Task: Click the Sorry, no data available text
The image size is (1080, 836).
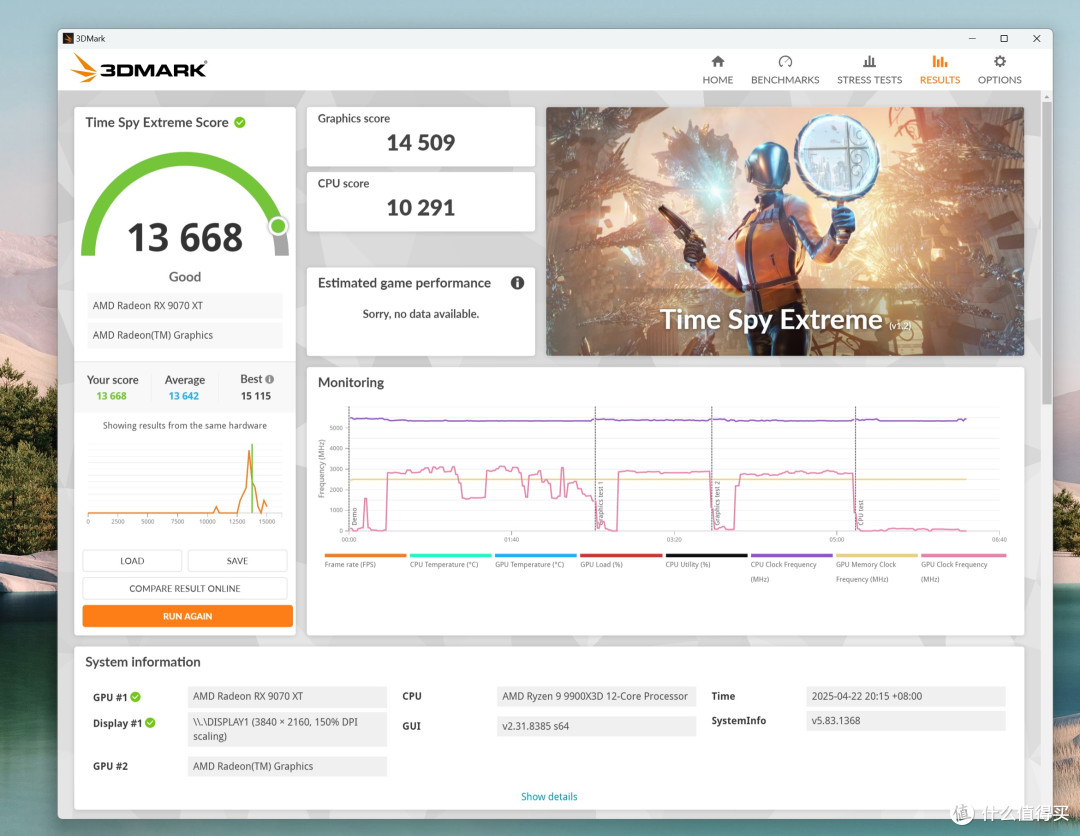Action: (x=421, y=314)
